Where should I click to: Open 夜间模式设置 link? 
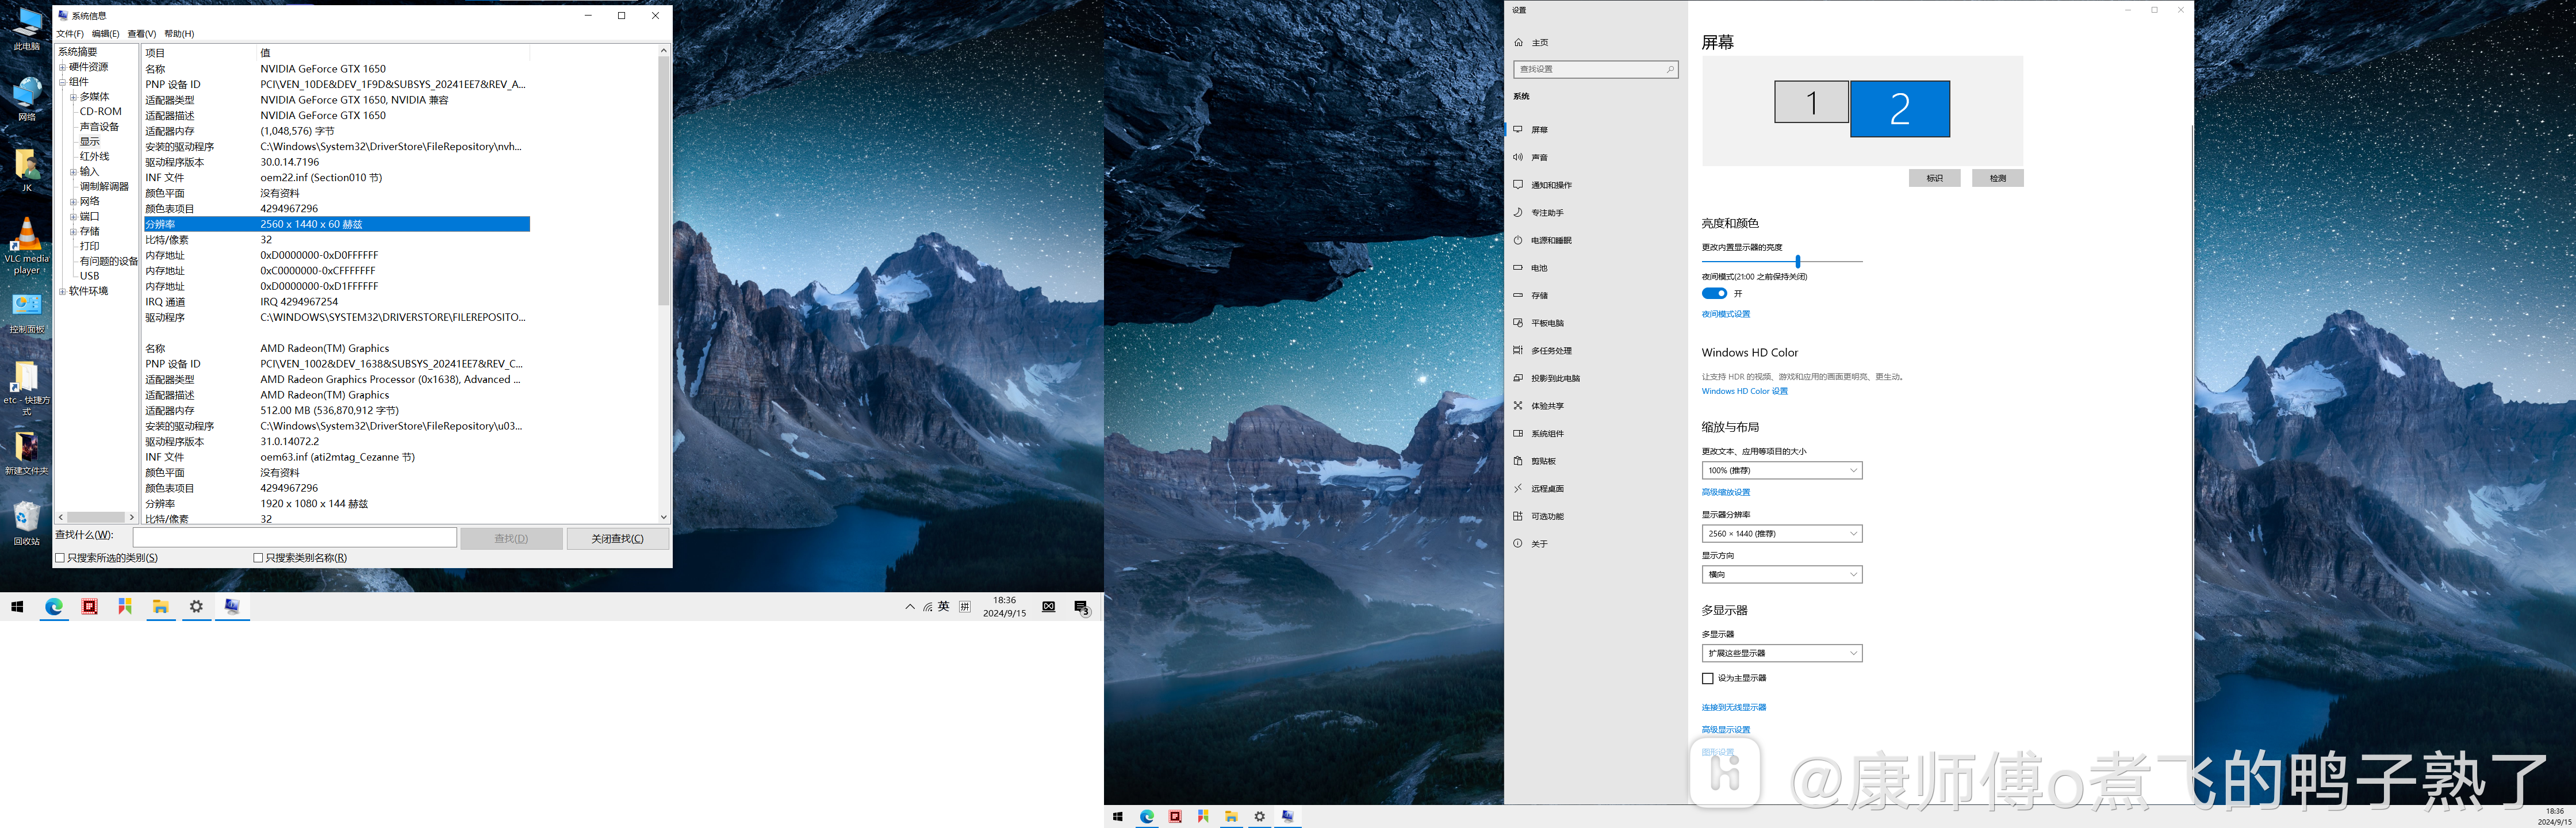pos(1726,314)
